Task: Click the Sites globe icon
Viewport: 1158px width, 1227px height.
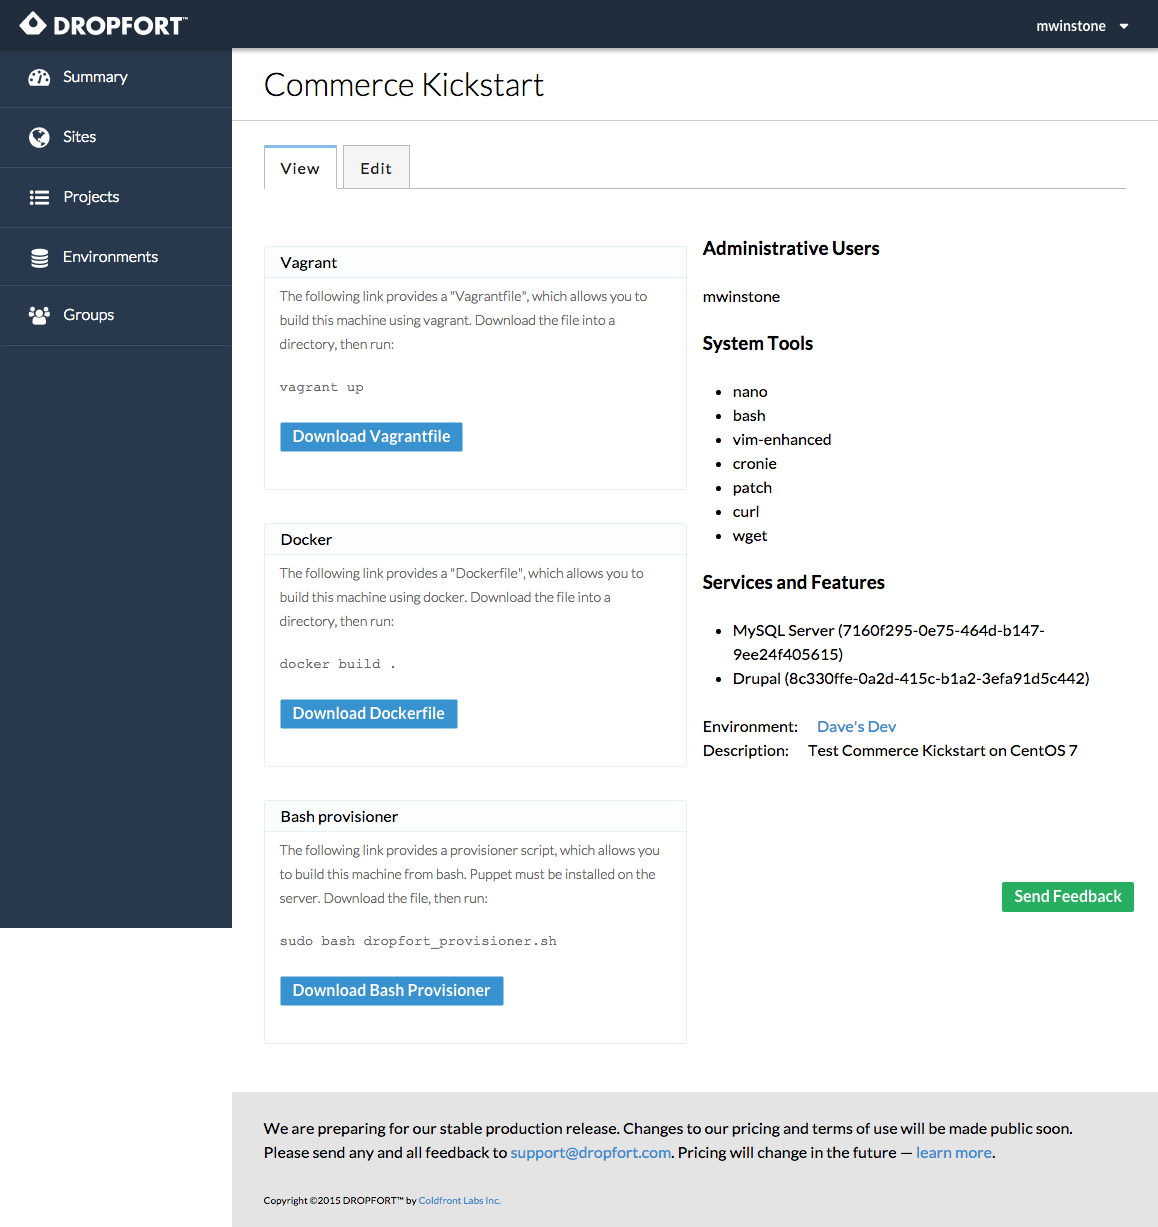Action: click(39, 137)
